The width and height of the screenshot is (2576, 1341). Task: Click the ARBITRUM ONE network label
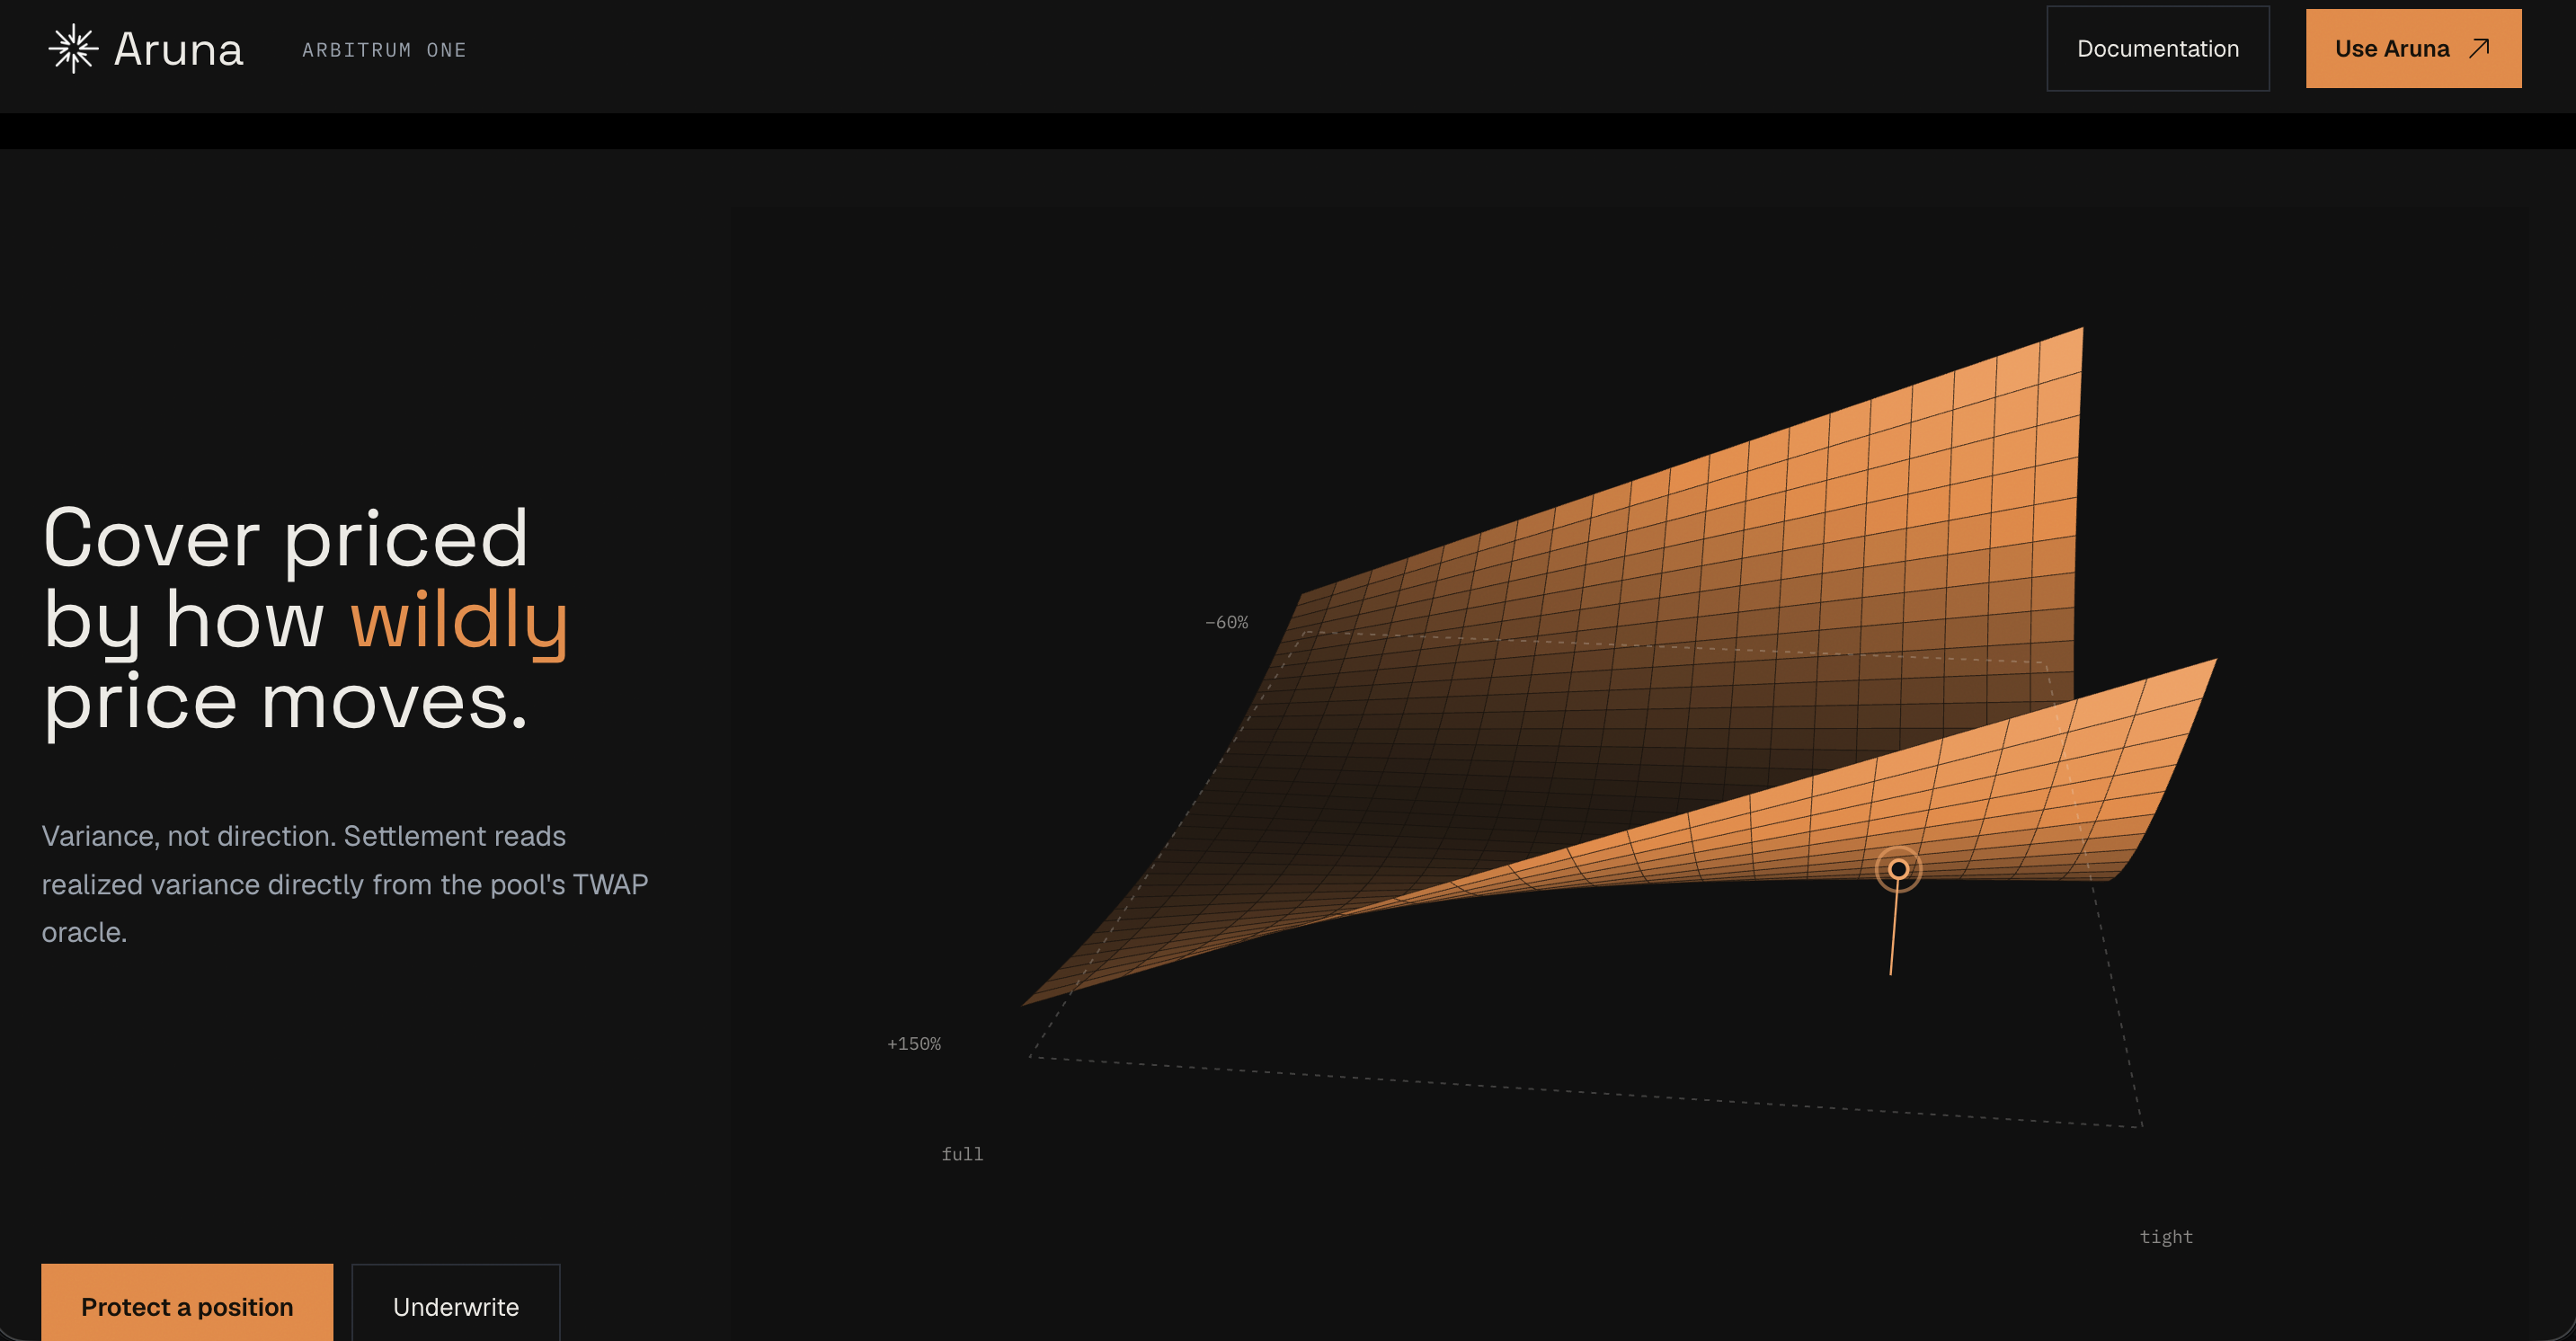(384, 50)
